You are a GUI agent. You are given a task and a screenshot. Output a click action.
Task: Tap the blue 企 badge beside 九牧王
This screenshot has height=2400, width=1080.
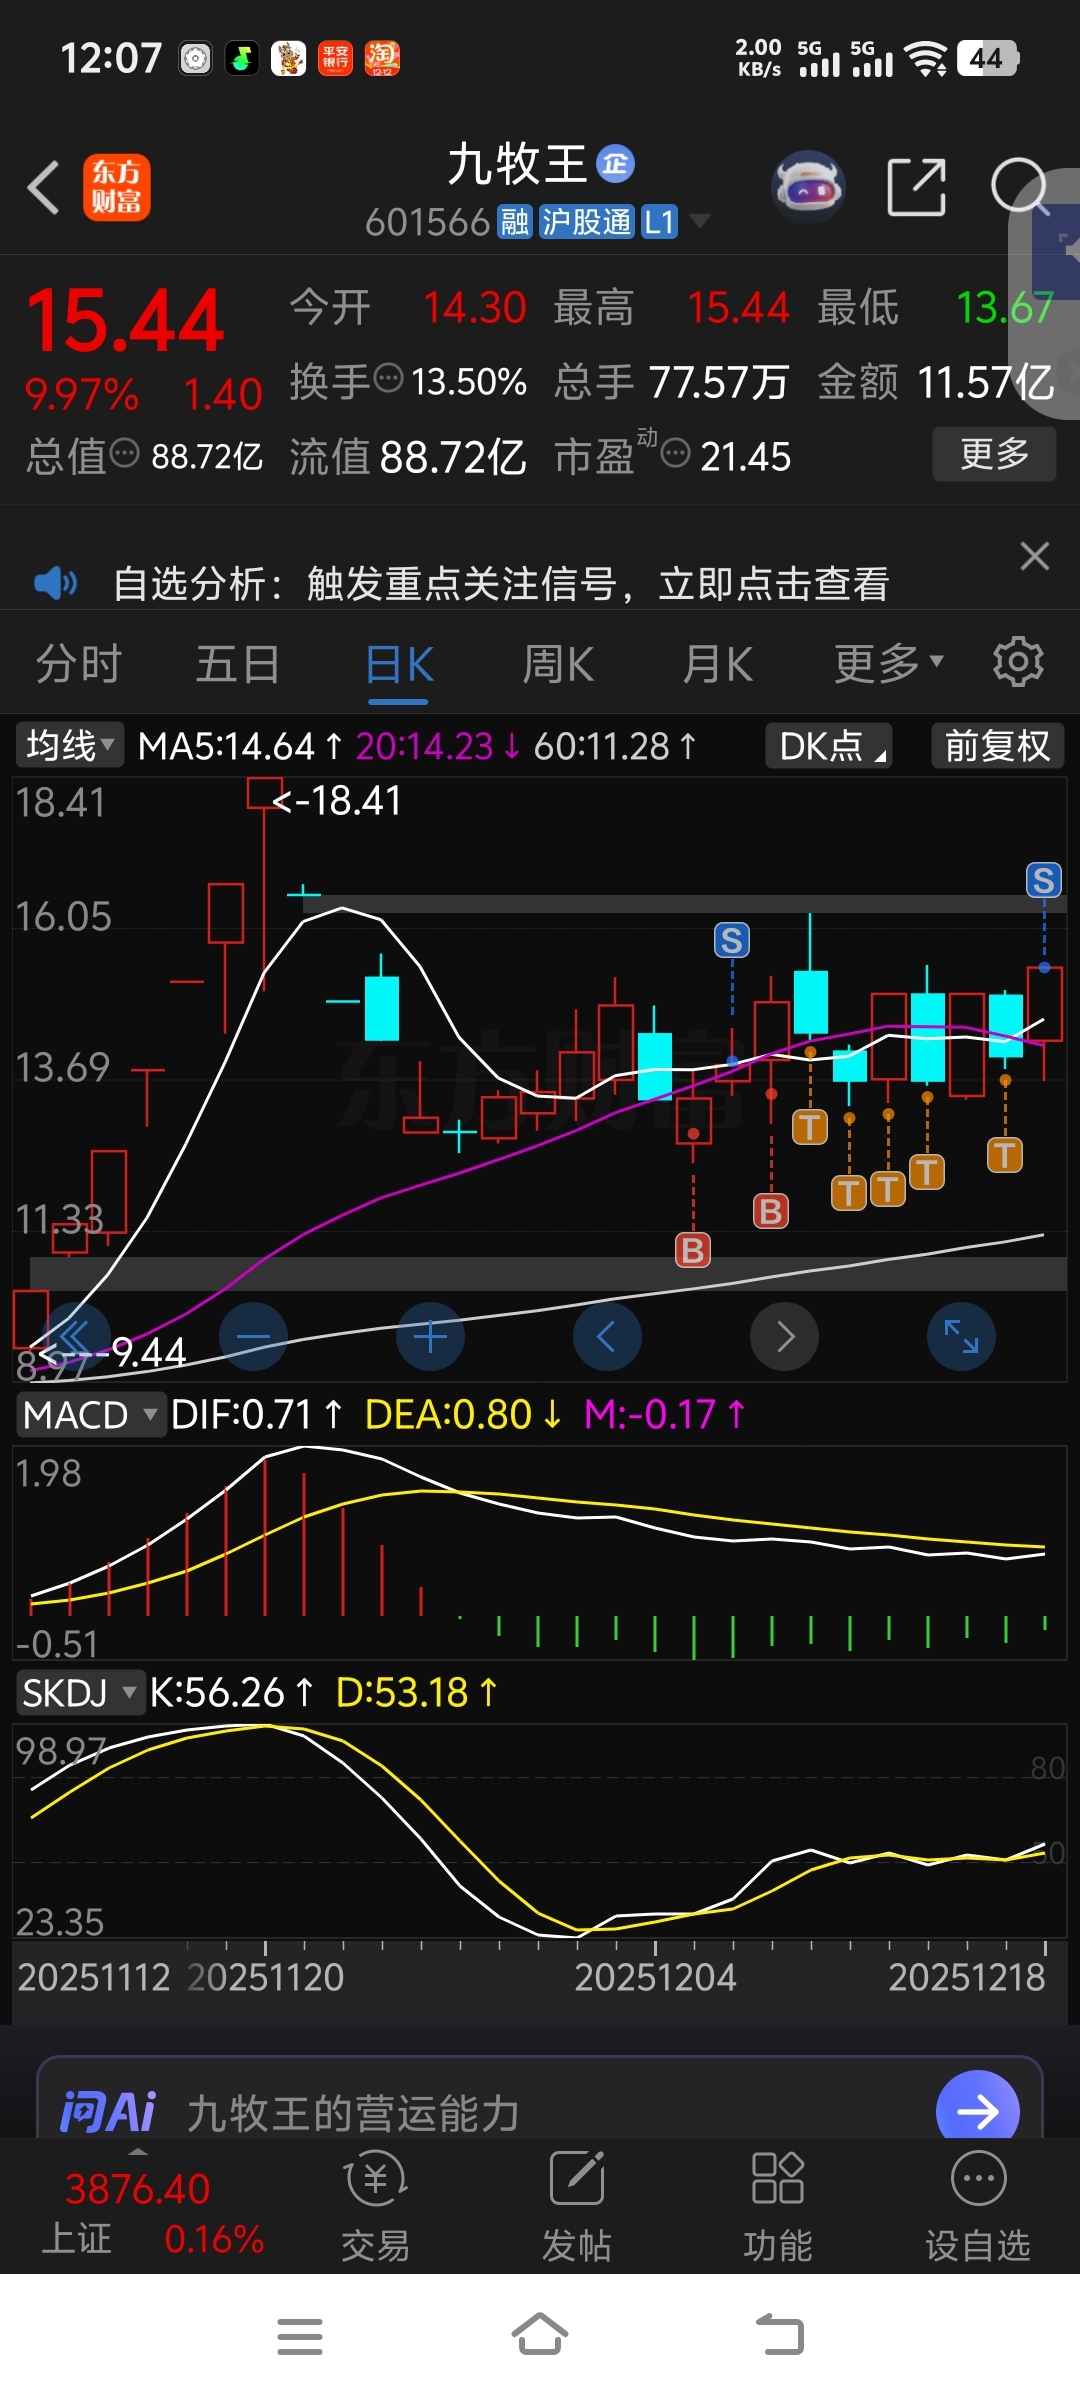(615, 164)
